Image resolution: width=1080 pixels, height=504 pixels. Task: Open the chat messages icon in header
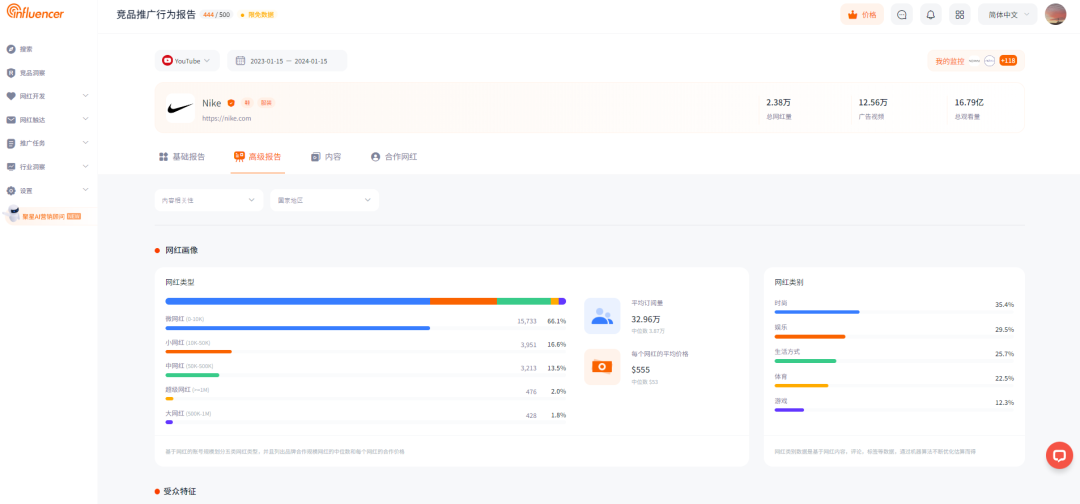(902, 14)
